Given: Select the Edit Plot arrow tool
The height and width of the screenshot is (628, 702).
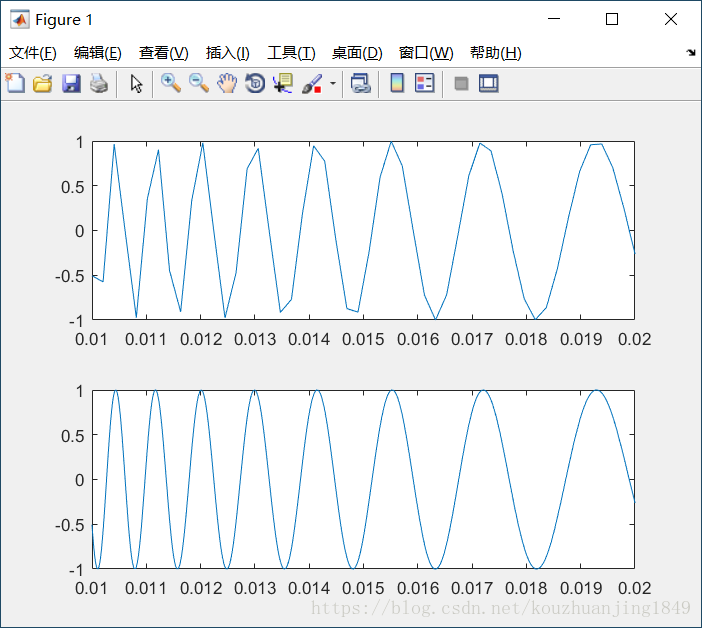Looking at the screenshot, I should 136,84.
